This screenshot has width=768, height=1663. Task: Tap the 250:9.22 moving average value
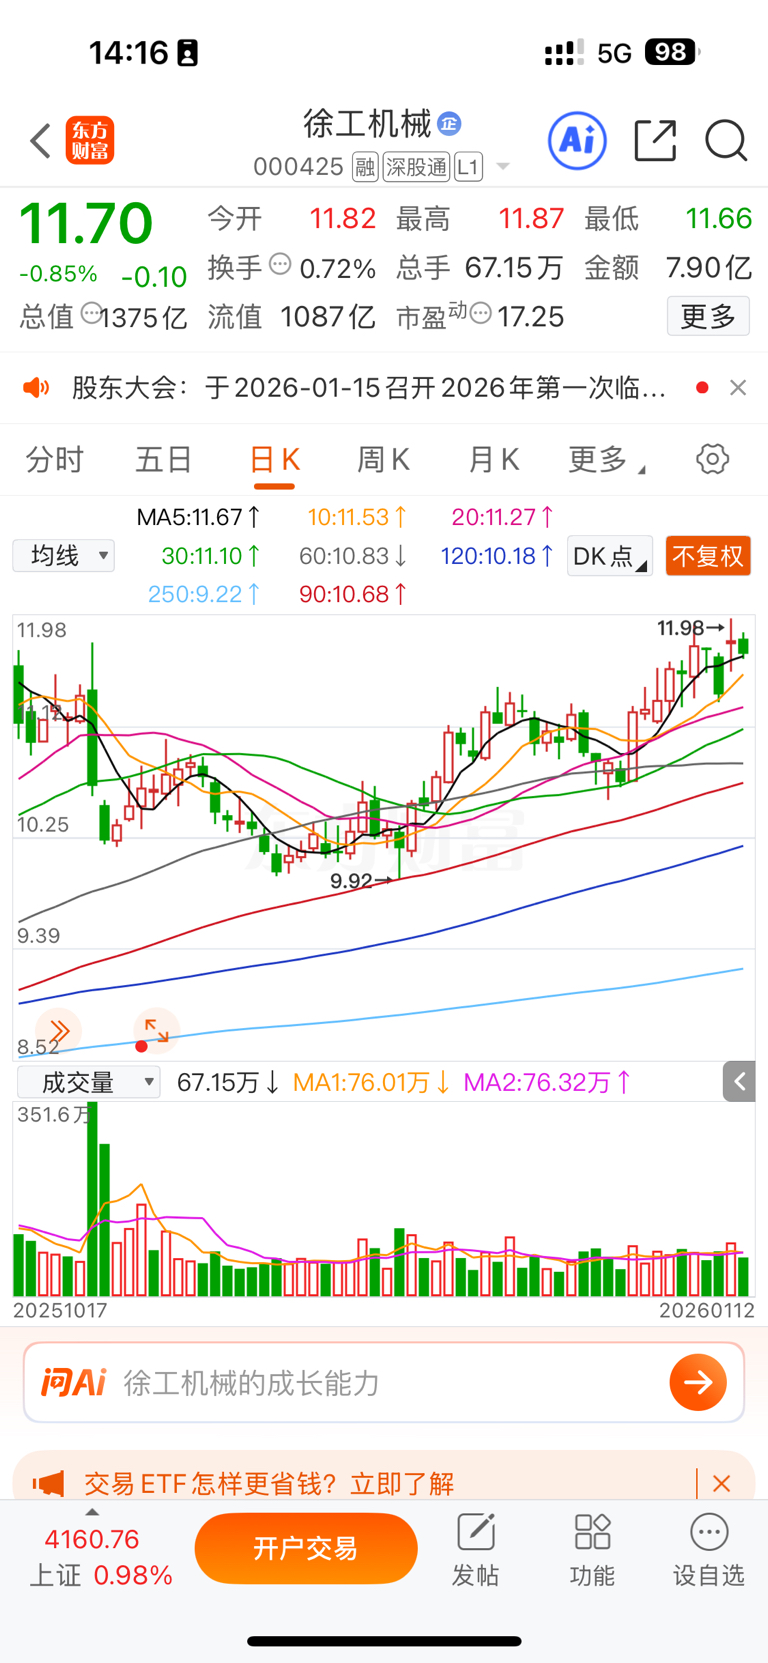pos(204,594)
